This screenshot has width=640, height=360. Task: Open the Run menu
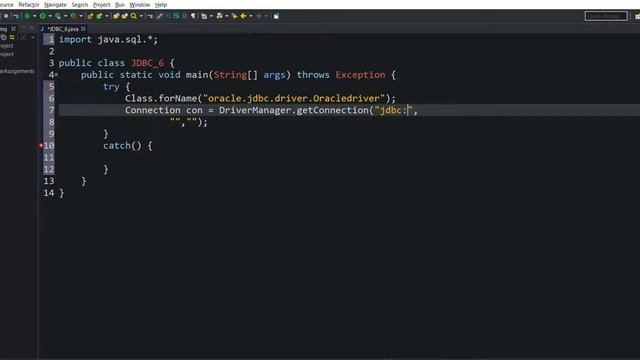point(120,4)
